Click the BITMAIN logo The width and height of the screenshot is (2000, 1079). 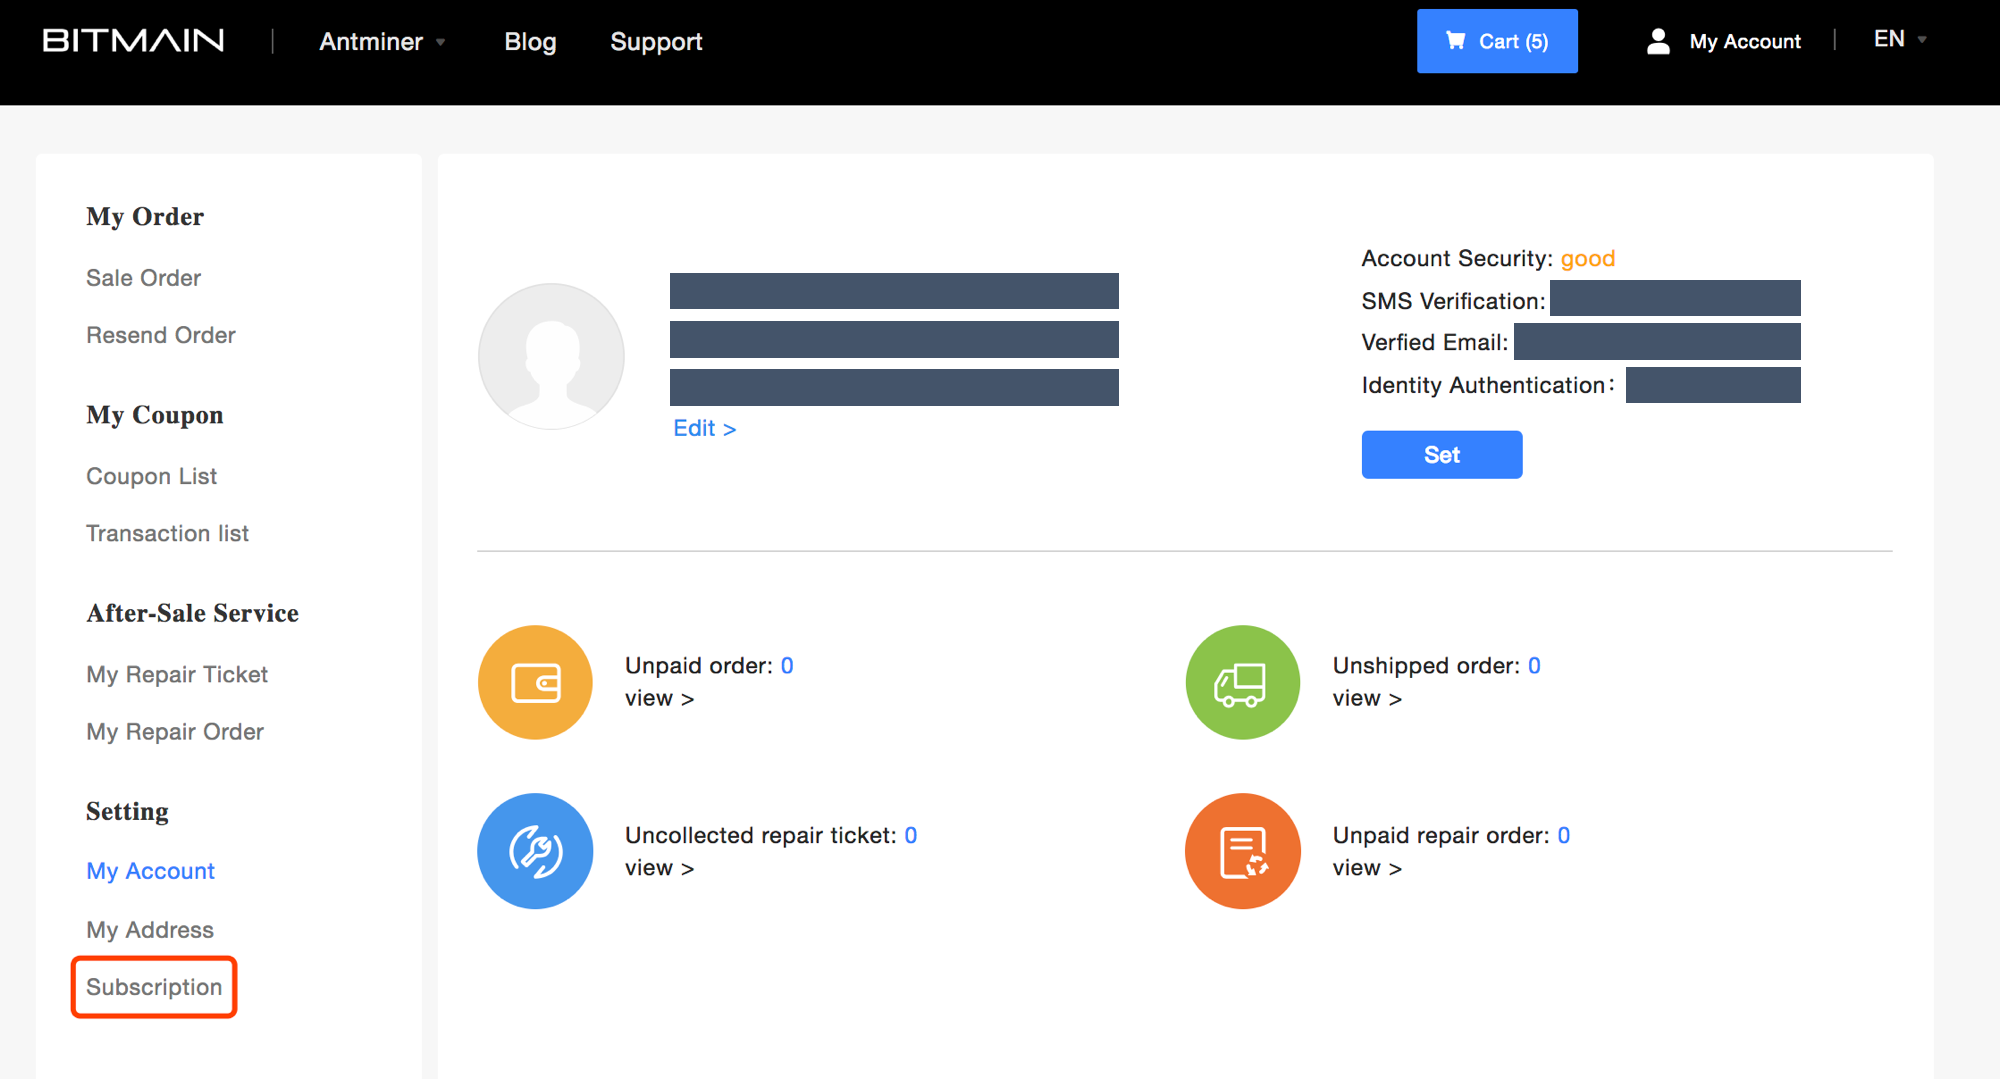[131, 40]
